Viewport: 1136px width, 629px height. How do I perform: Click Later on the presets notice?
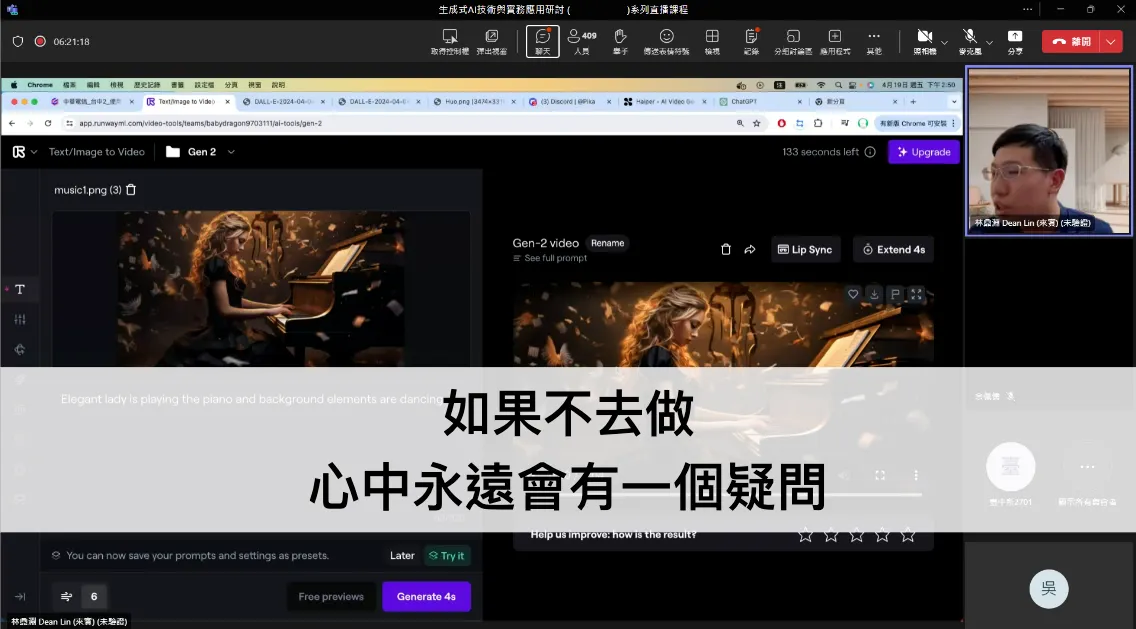(402, 556)
